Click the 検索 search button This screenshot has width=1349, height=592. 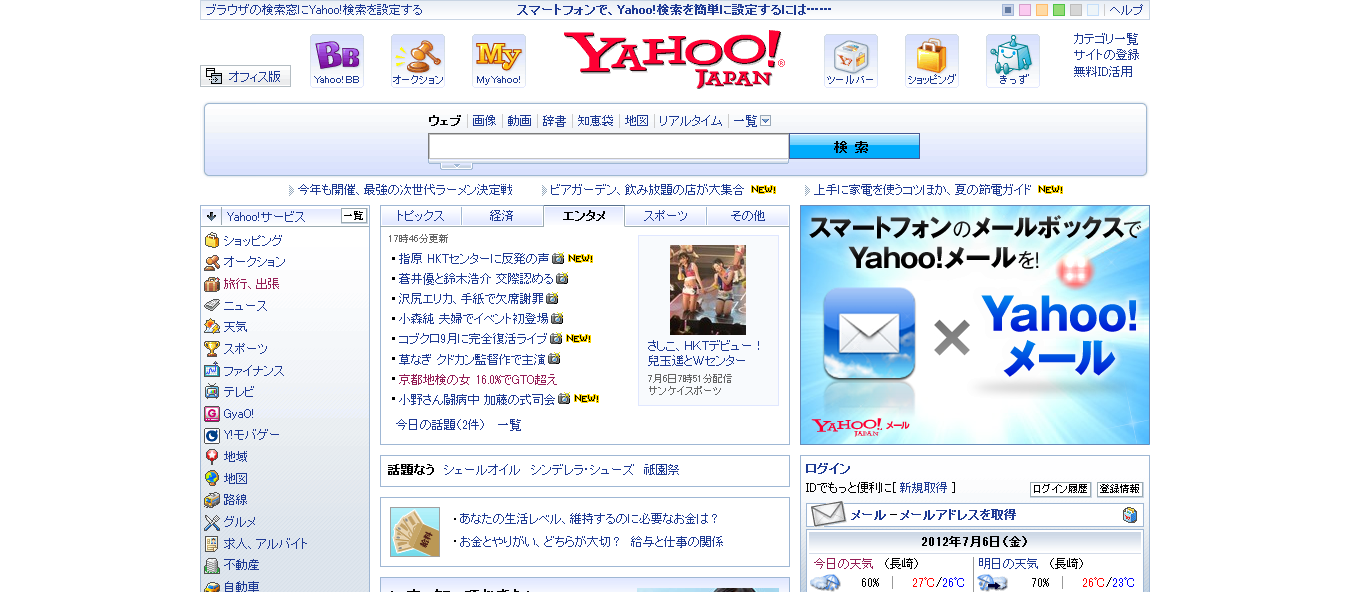coord(854,146)
